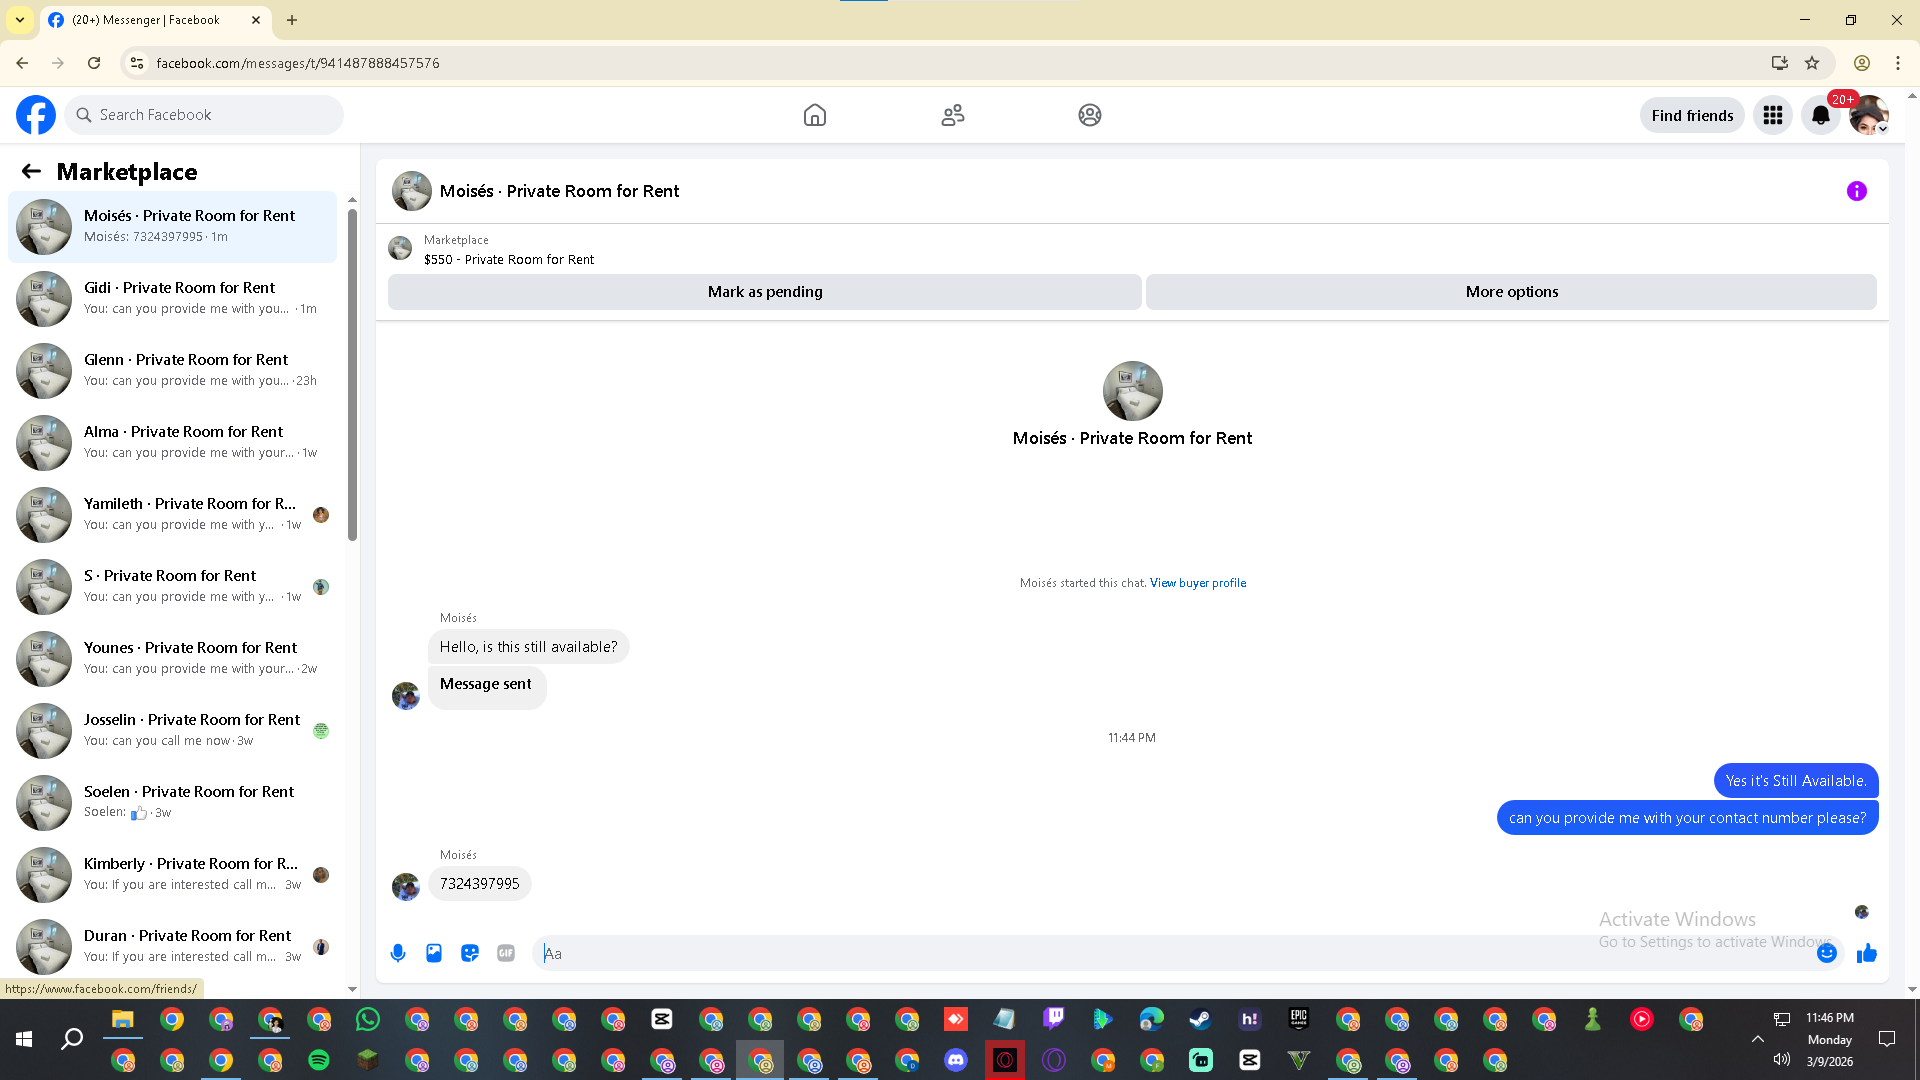Screen dimensions: 1920x1080
Task: Go back from Marketplace chats
Action: click(31, 171)
